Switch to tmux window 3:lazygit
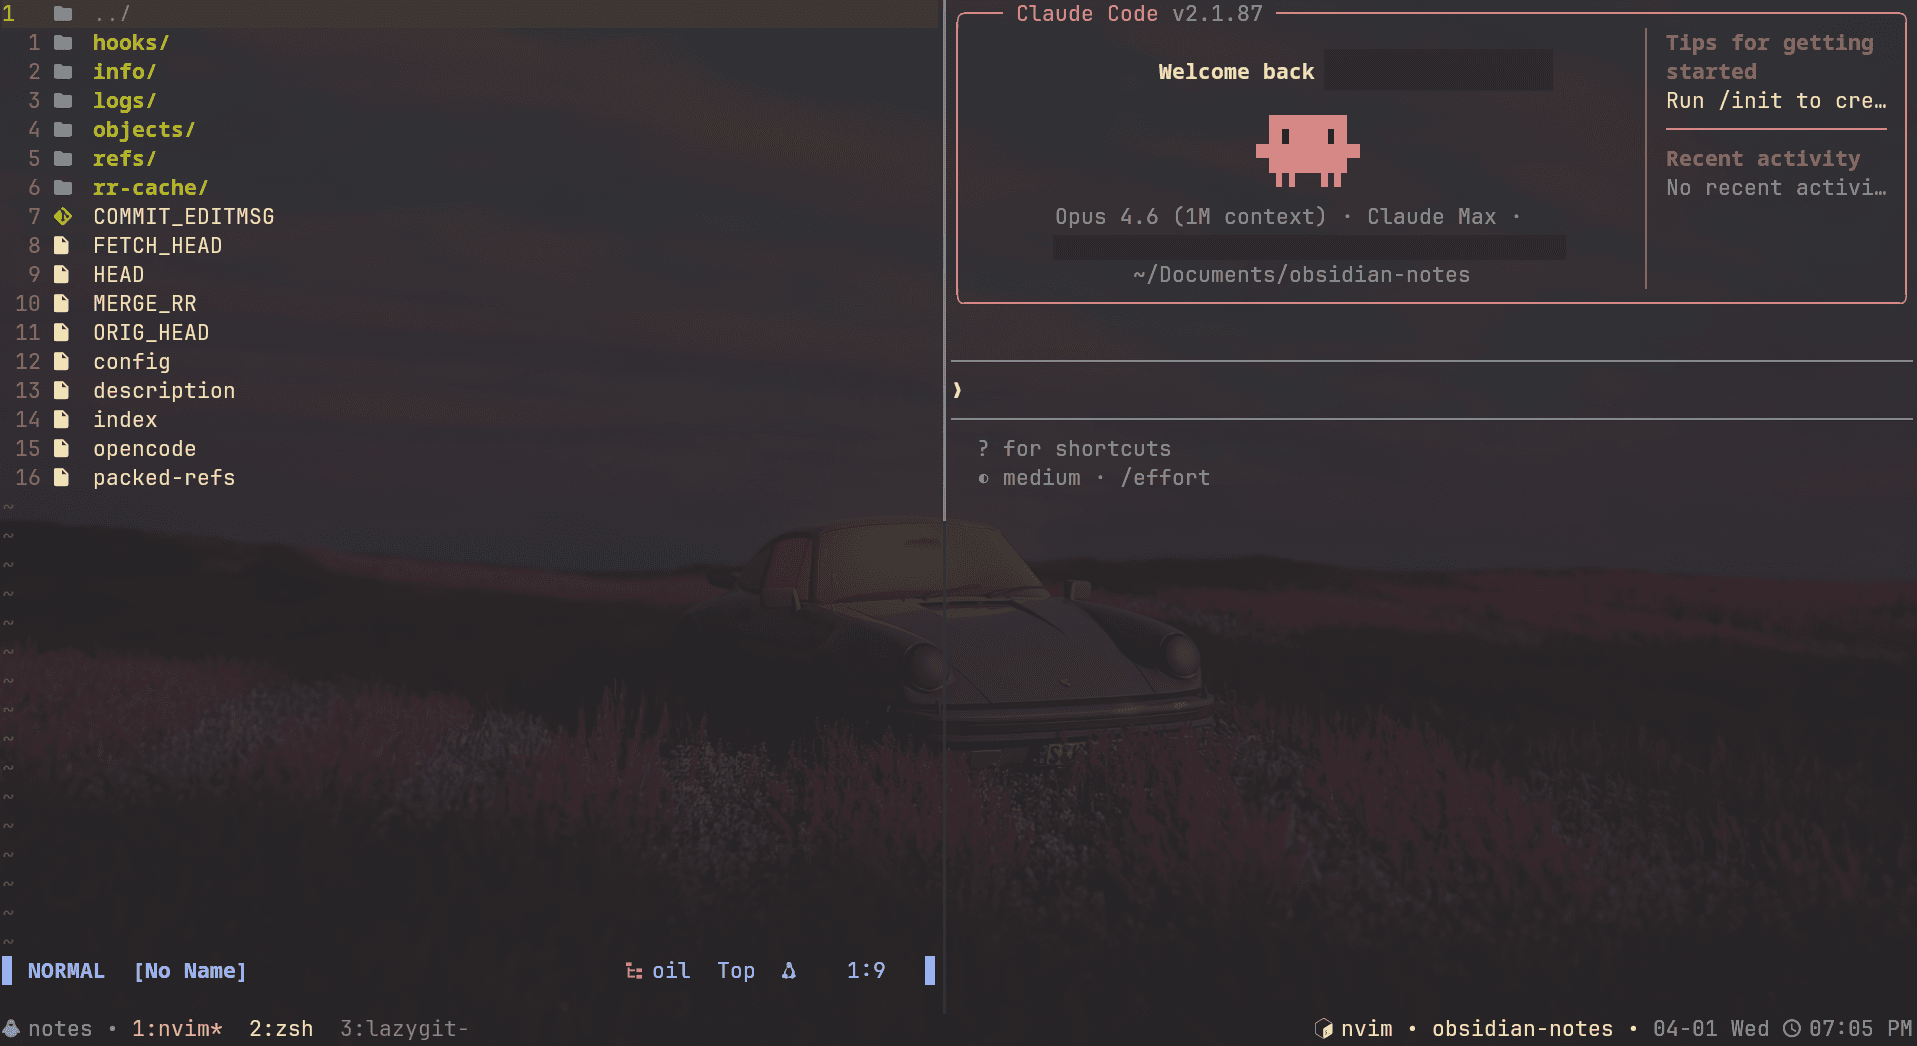 (404, 1029)
